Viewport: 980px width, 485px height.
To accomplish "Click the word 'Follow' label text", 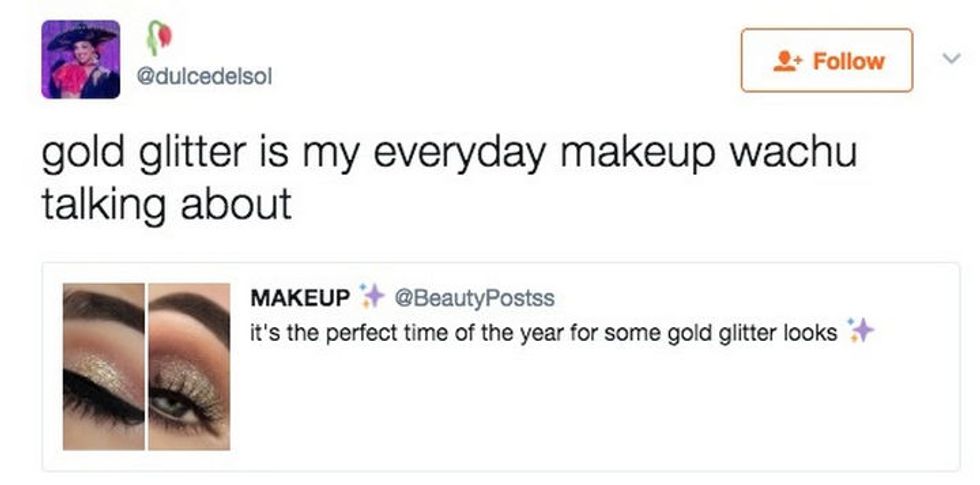I will [x=849, y=61].
